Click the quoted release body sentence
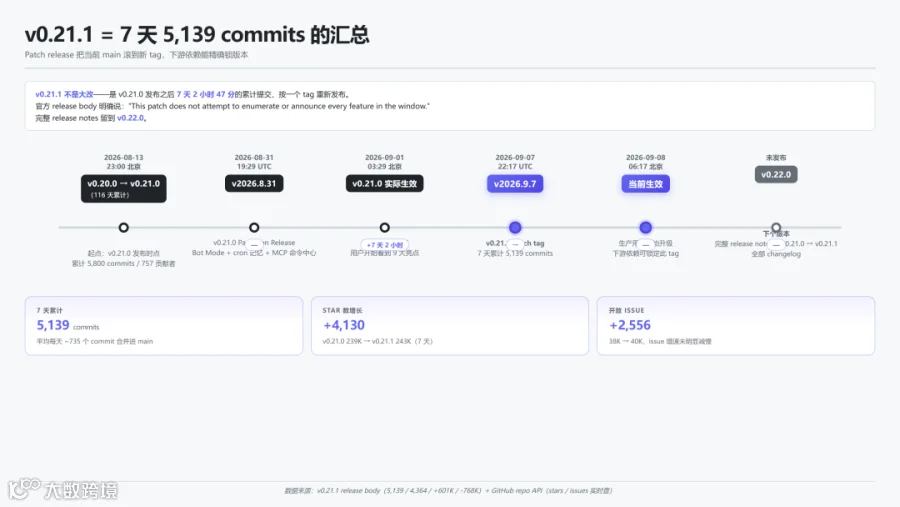Viewport: 900px width, 507px height. (279, 106)
